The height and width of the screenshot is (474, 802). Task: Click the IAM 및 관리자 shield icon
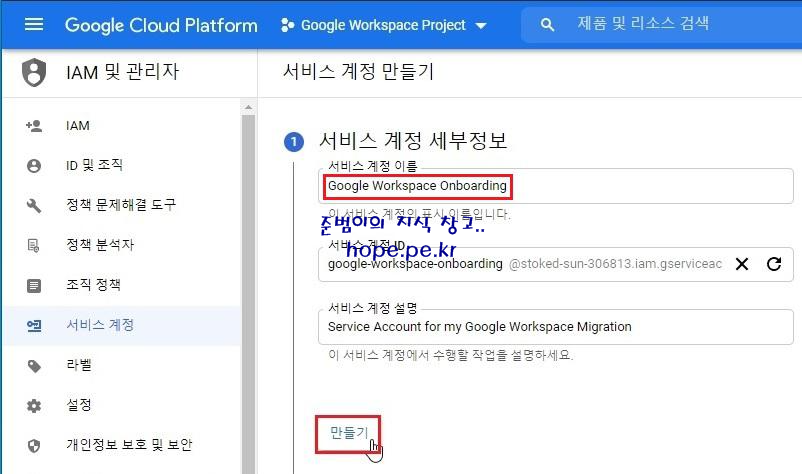pyautogui.click(x=34, y=72)
